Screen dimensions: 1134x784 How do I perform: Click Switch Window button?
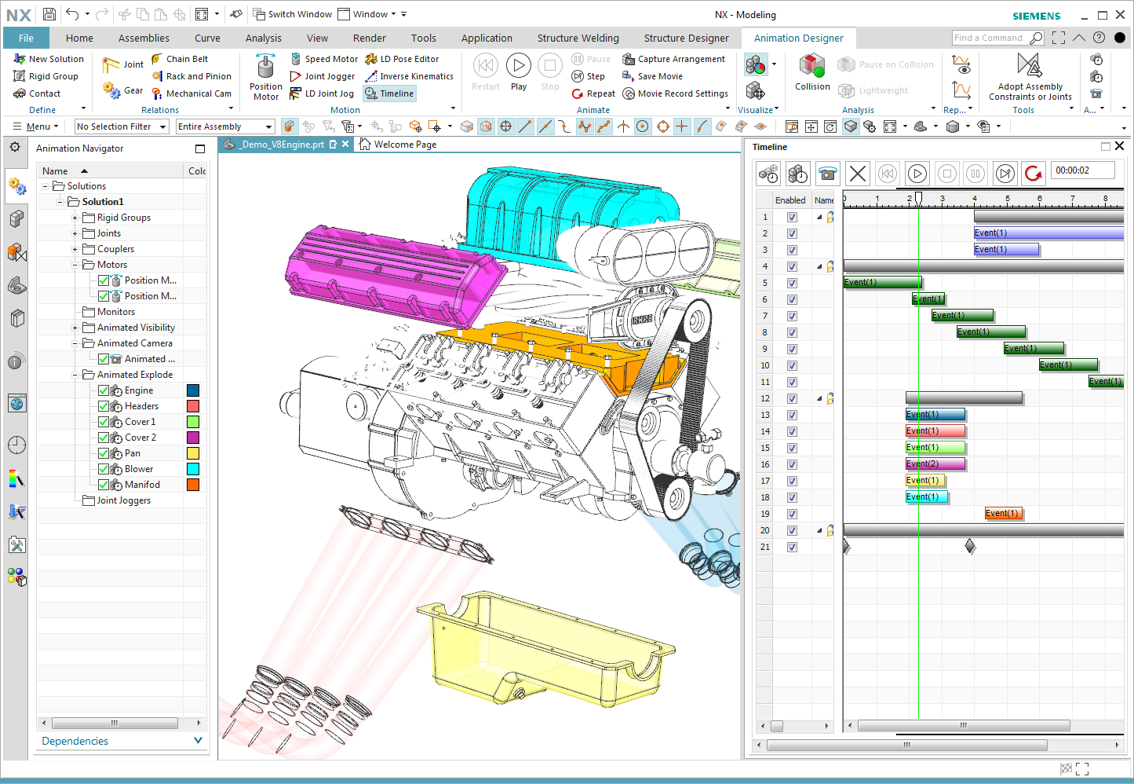[292, 14]
